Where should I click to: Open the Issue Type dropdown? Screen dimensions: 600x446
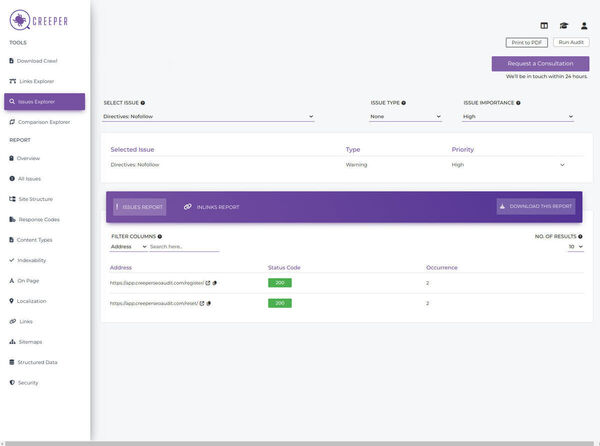click(x=405, y=116)
